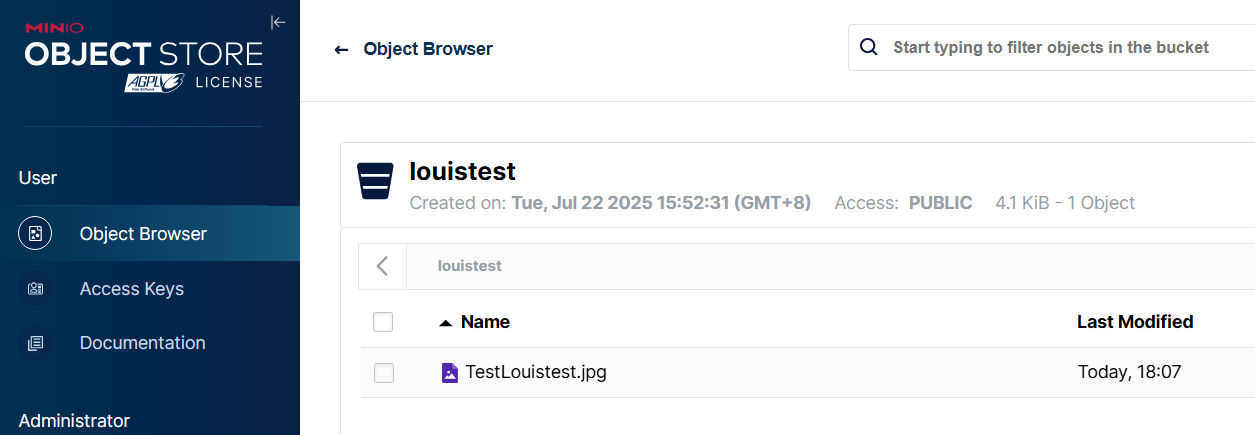Click the Object Browser sidebar icon
Screen dimensions: 1255x435
click(35, 234)
